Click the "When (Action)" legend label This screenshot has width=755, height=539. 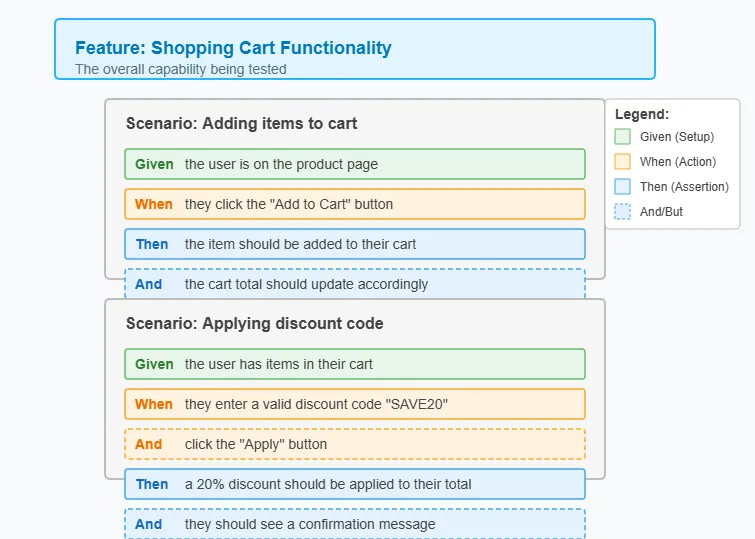pyautogui.click(x=677, y=162)
